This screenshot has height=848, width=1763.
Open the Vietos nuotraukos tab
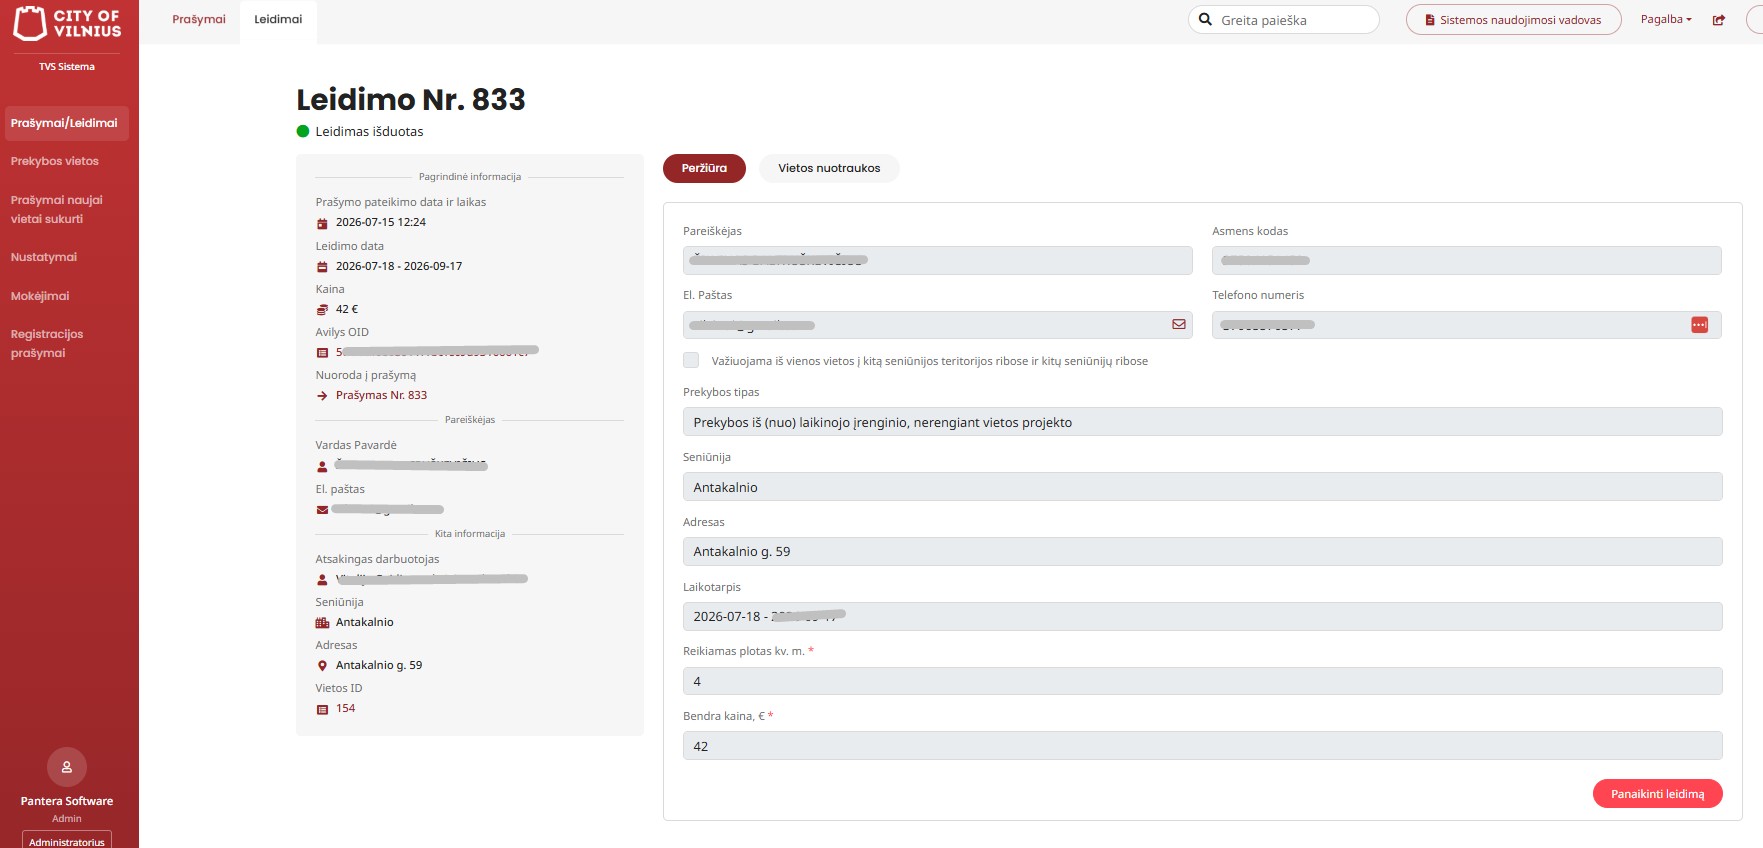829,168
